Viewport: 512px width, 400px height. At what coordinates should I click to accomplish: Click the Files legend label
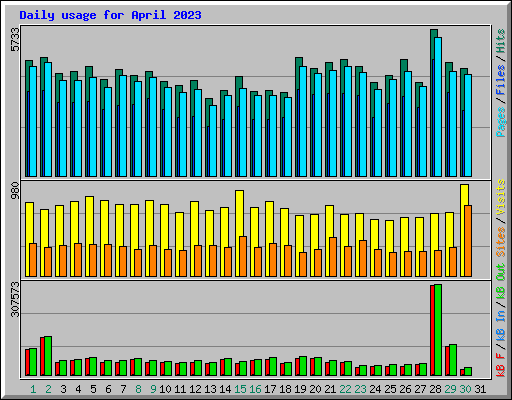[x=501, y=80]
